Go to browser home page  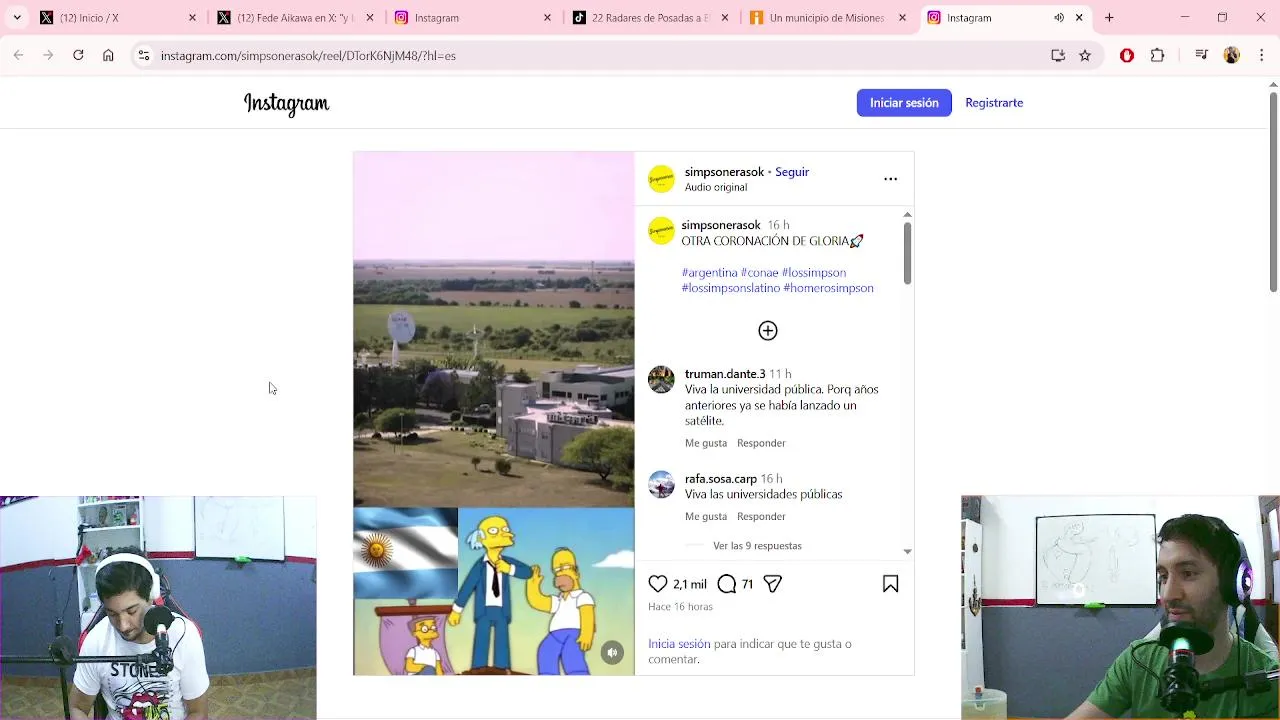point(108,56)
